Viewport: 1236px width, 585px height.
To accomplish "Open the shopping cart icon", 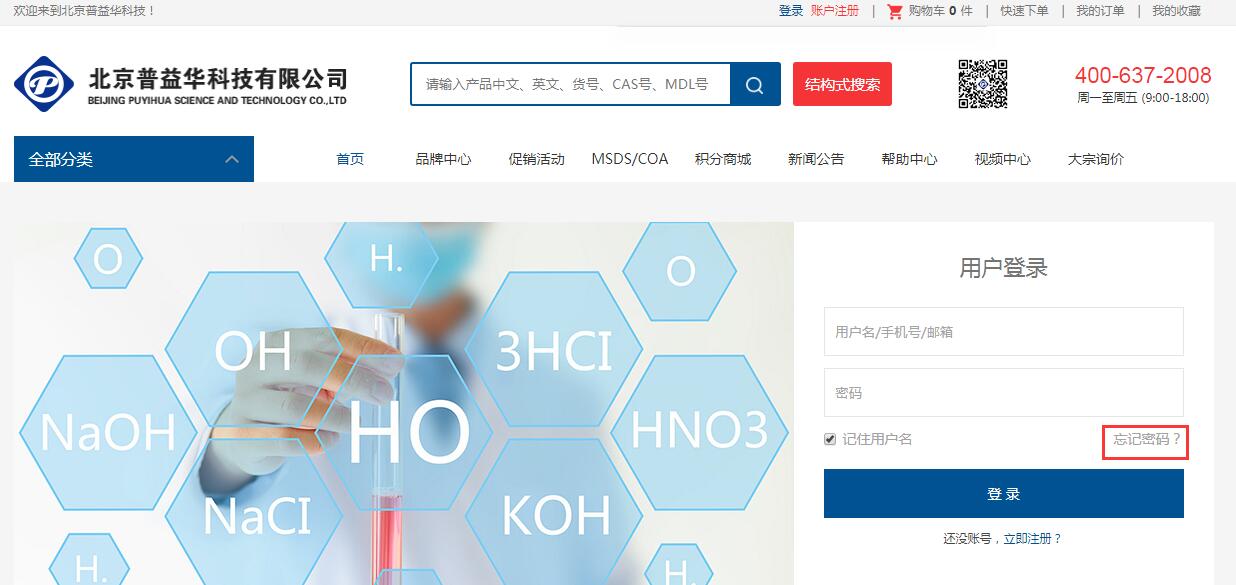I will click(894, 11).
